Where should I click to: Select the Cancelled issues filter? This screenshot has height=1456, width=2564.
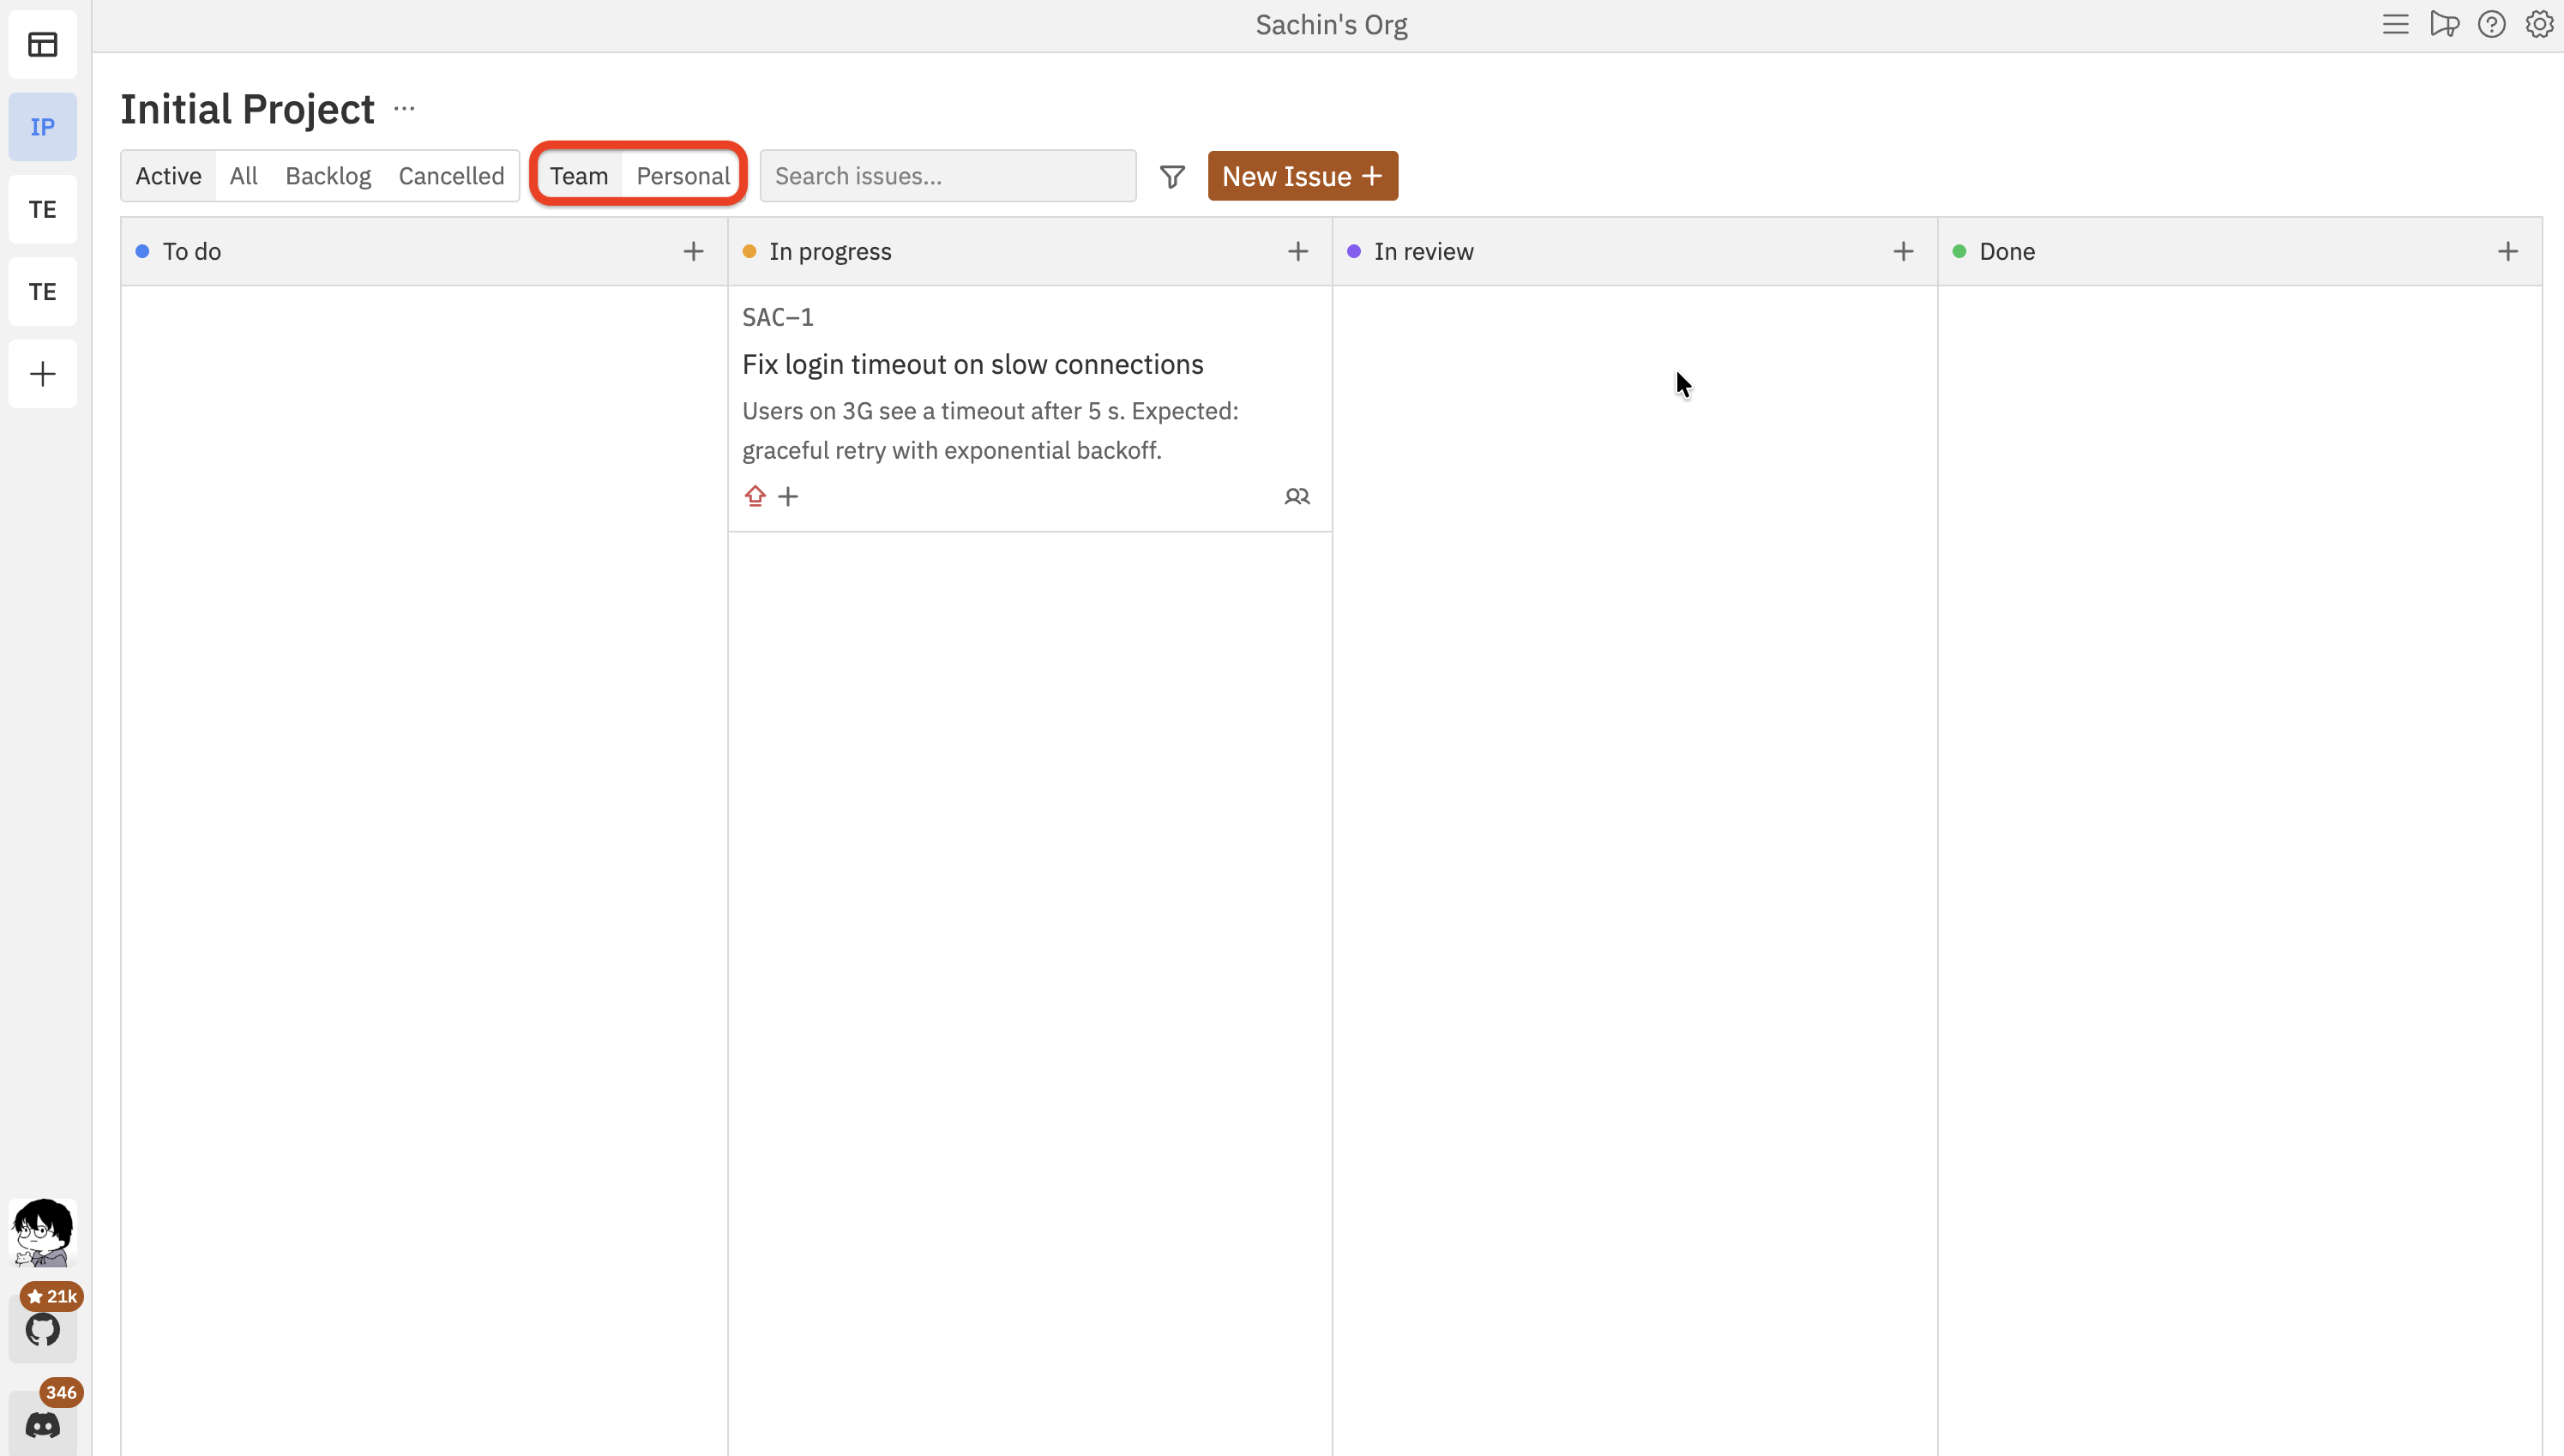(451, 175)
